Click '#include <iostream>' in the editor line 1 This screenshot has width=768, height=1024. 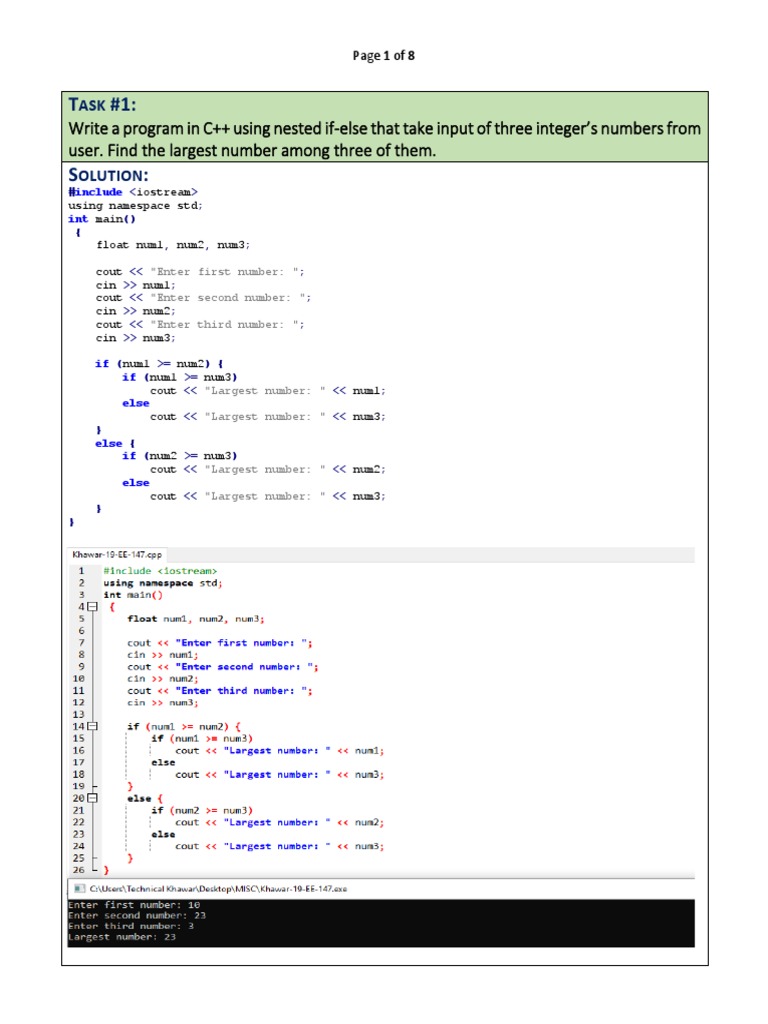(160, 571)
